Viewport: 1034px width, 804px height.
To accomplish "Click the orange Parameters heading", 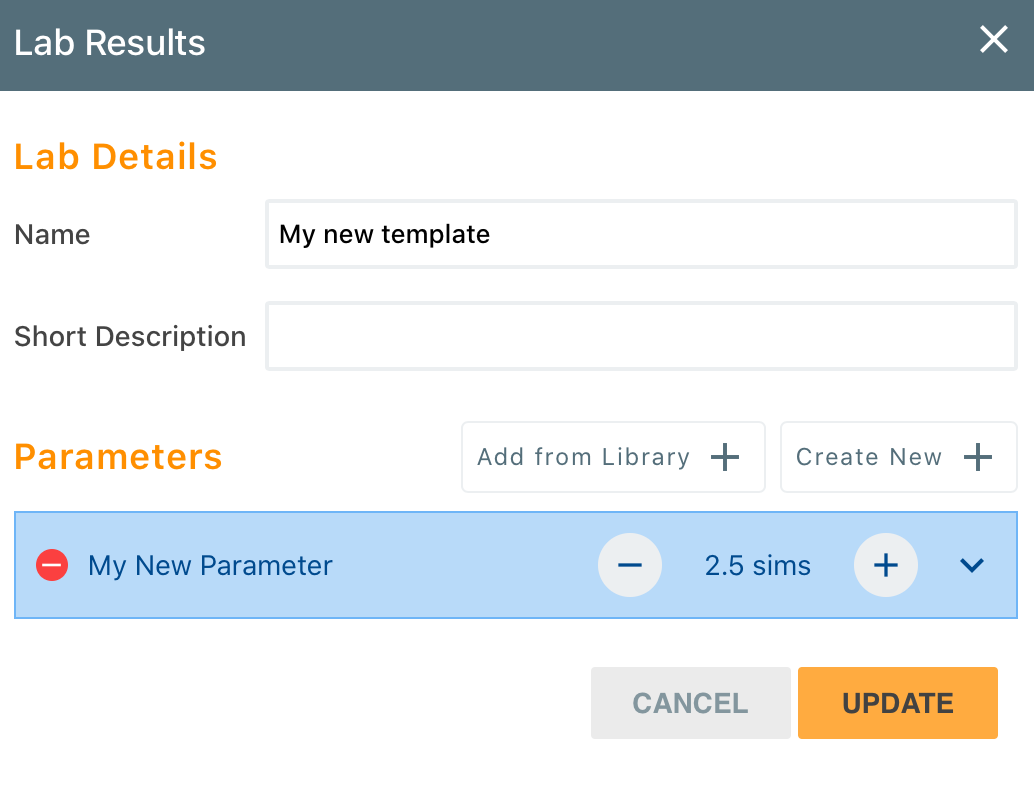I will click(118, 457).
